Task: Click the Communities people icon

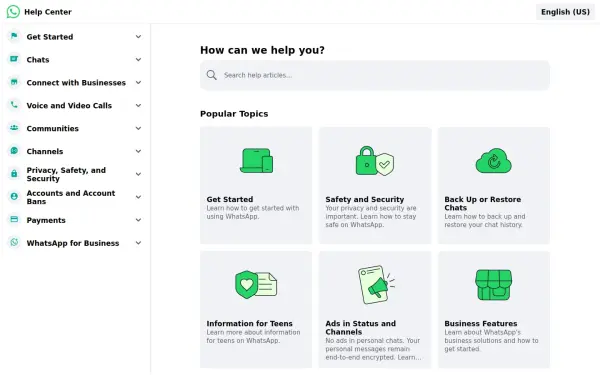Action: (x=14, y=128)
